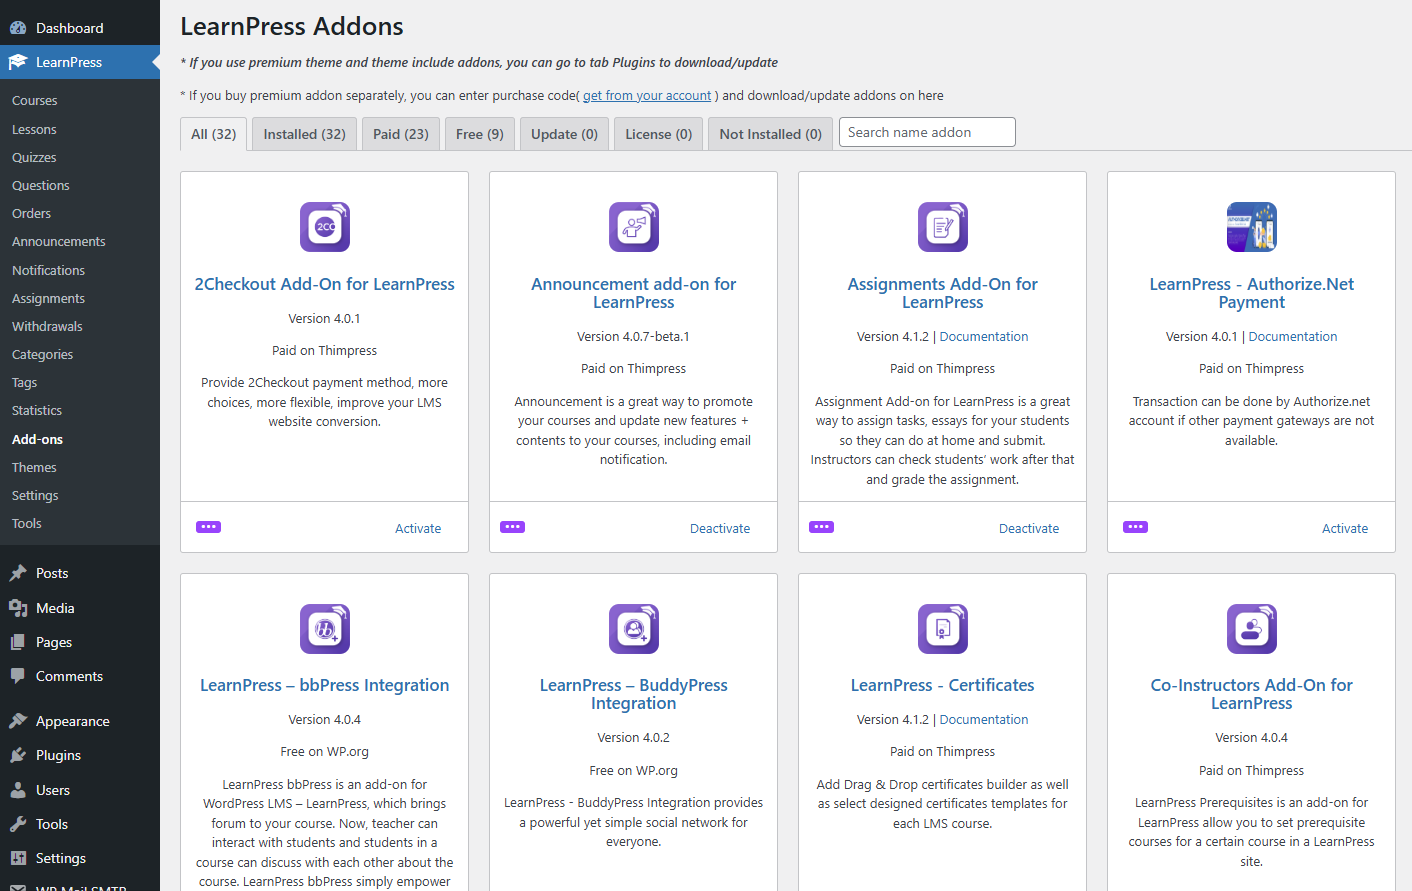
Task: Open purple more-options button on 2Checkout card
Action: coord(208,527)
